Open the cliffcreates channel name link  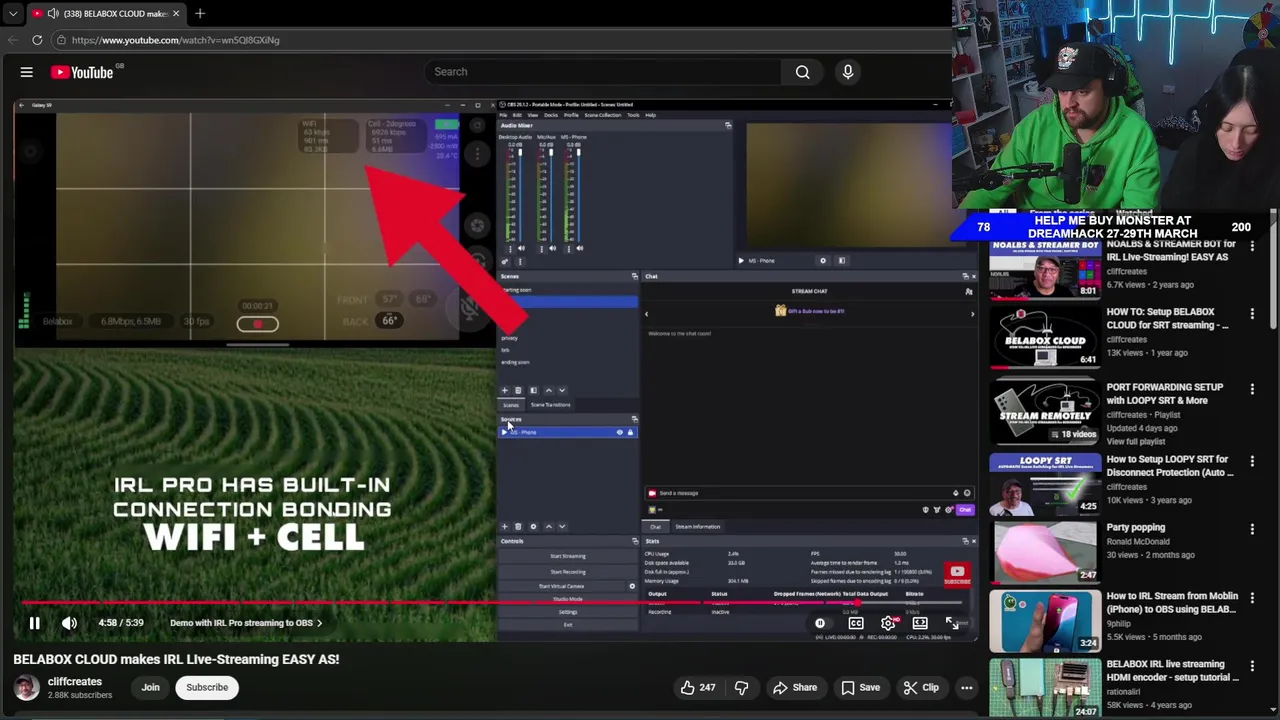(75, 682)
